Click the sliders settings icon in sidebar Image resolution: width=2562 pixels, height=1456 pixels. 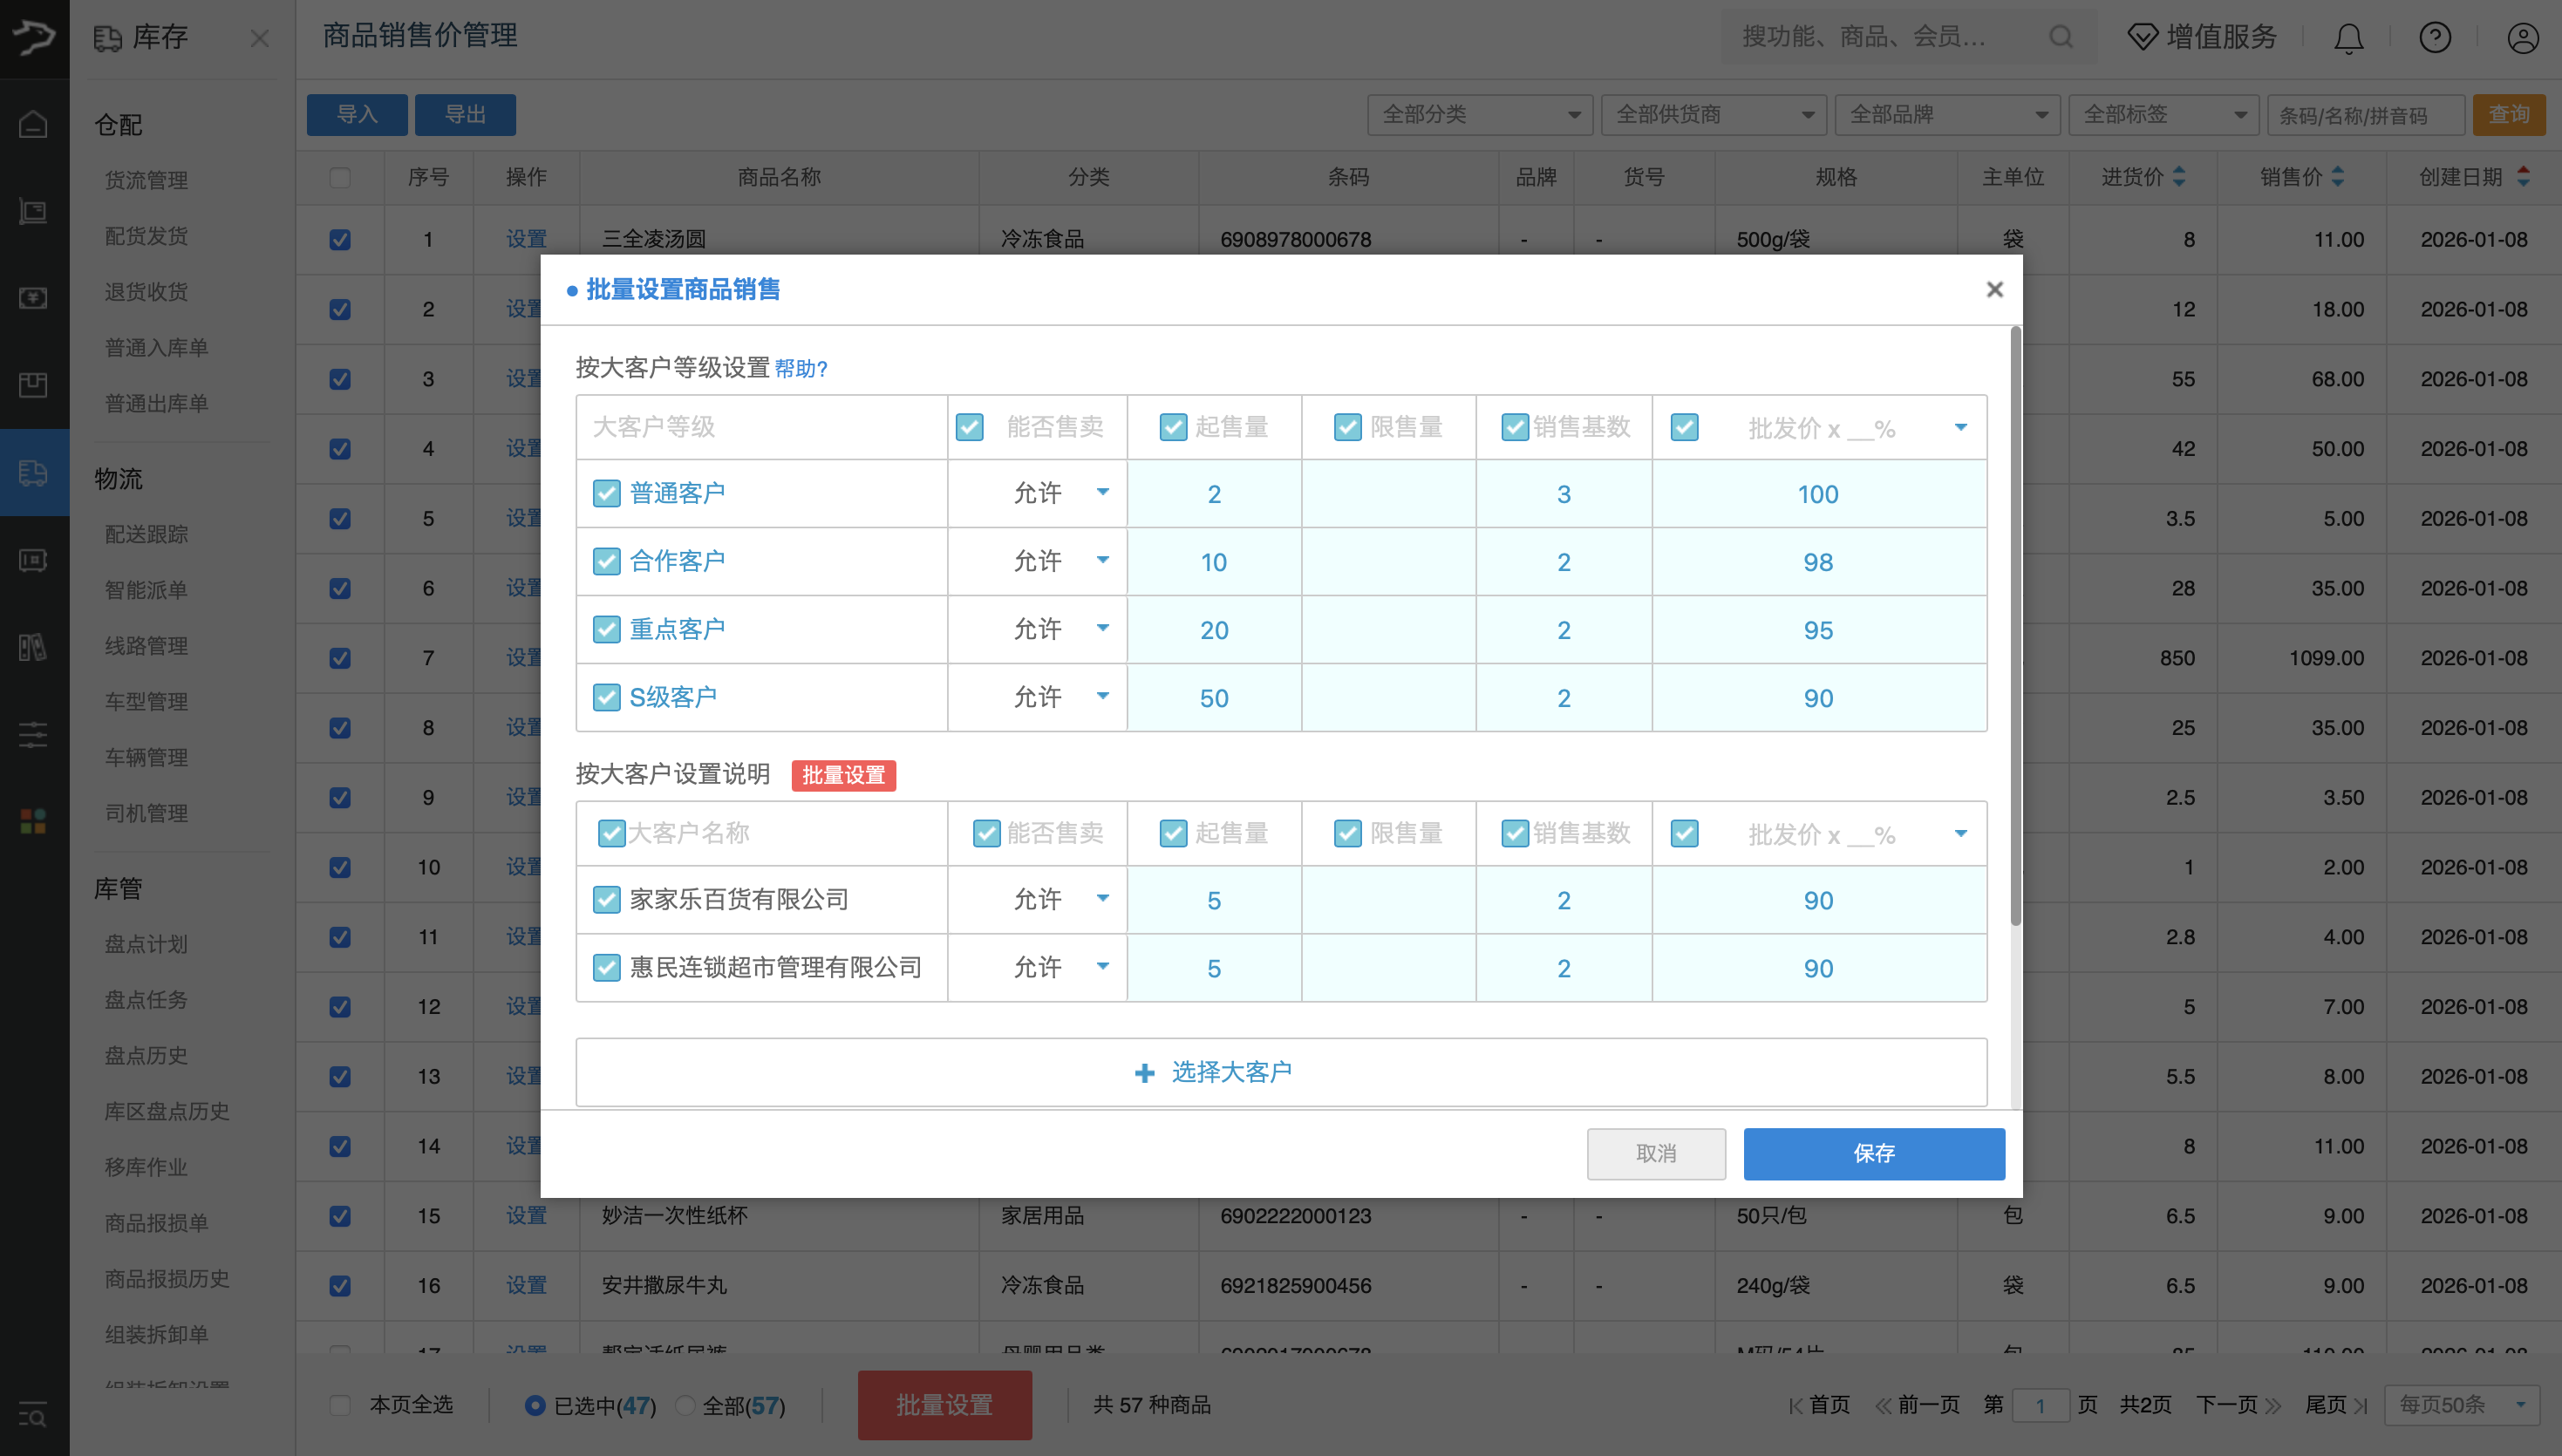tap(33, 735)
